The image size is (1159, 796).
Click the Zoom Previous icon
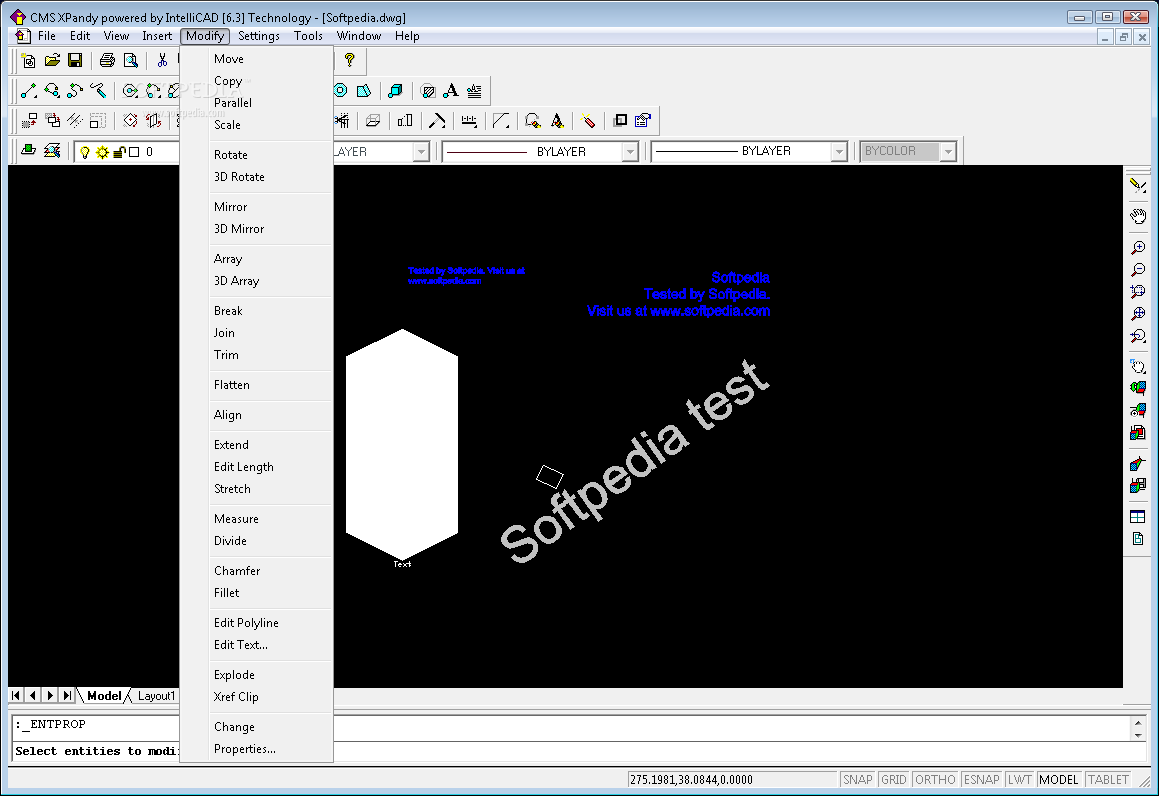1138,336
